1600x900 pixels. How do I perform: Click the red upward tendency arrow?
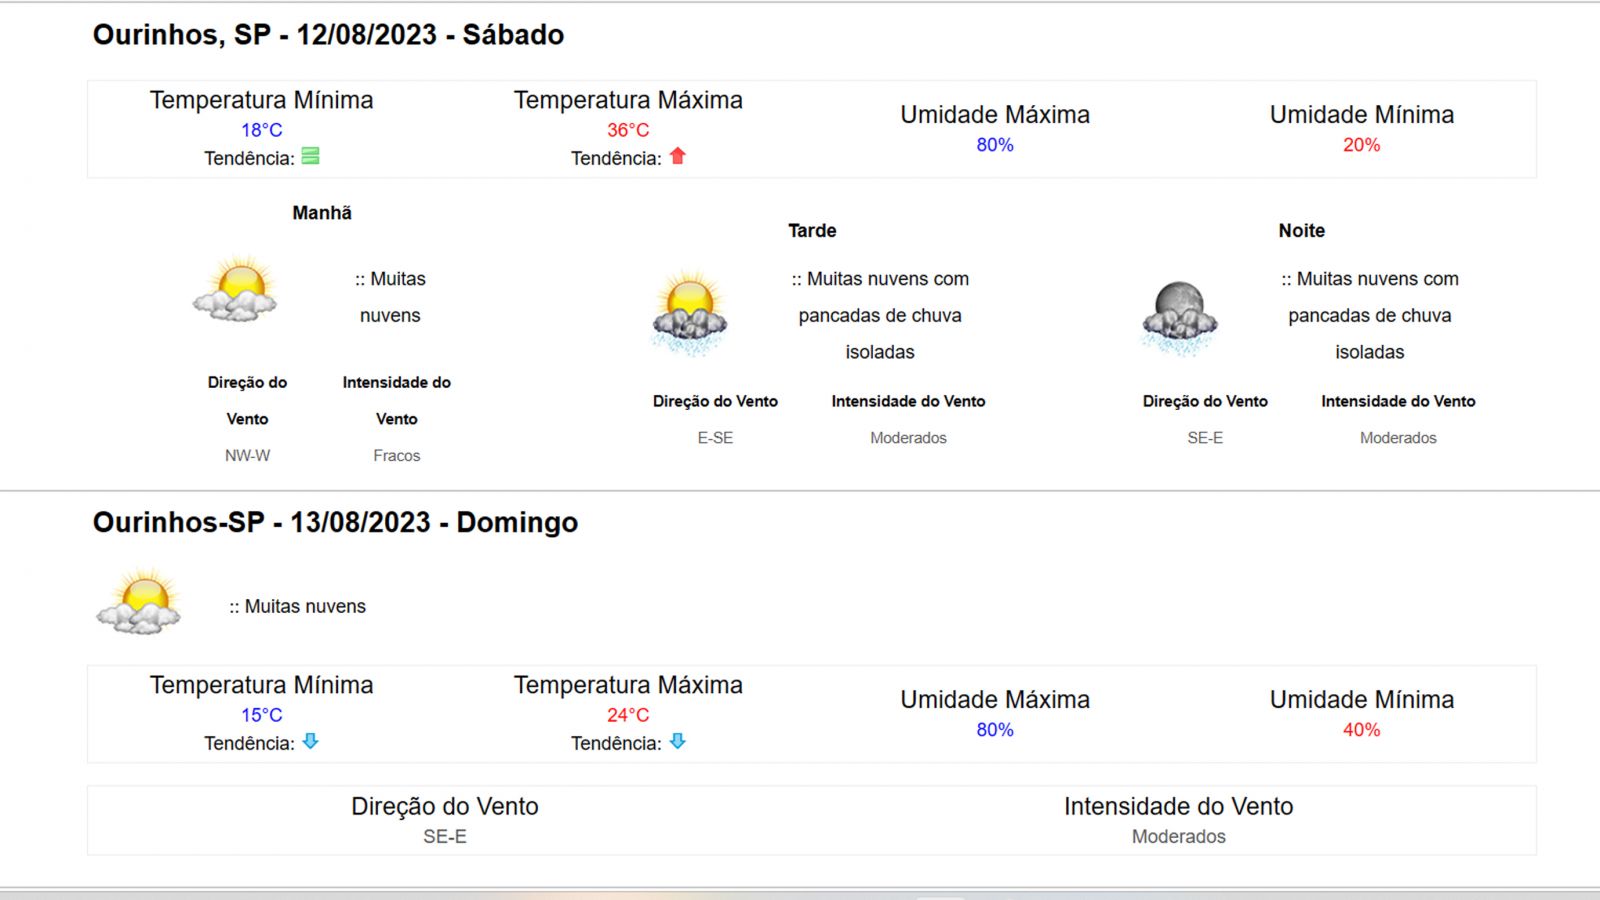tap(678, 156)
